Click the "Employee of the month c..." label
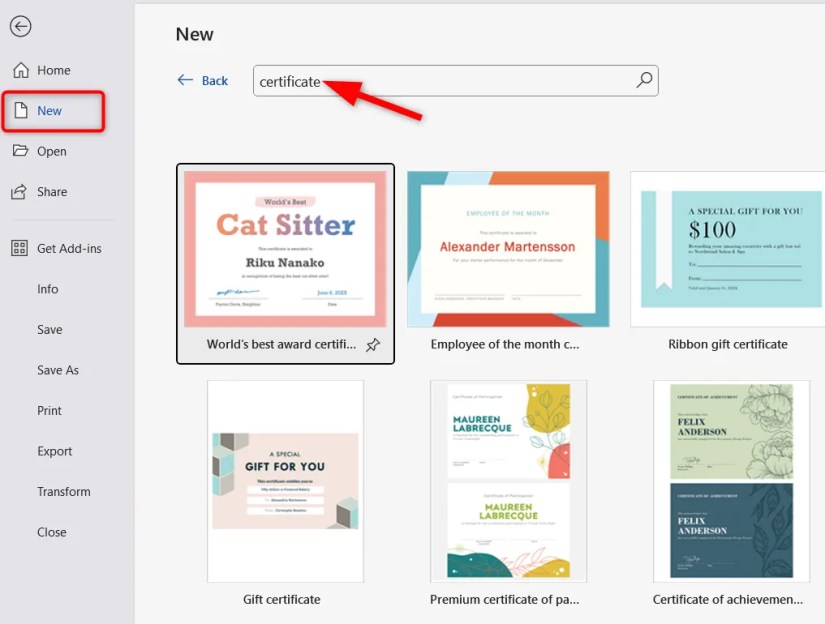The width and height of the screenshot is (825, 624). pyautogui.click(x=505, y=344)
